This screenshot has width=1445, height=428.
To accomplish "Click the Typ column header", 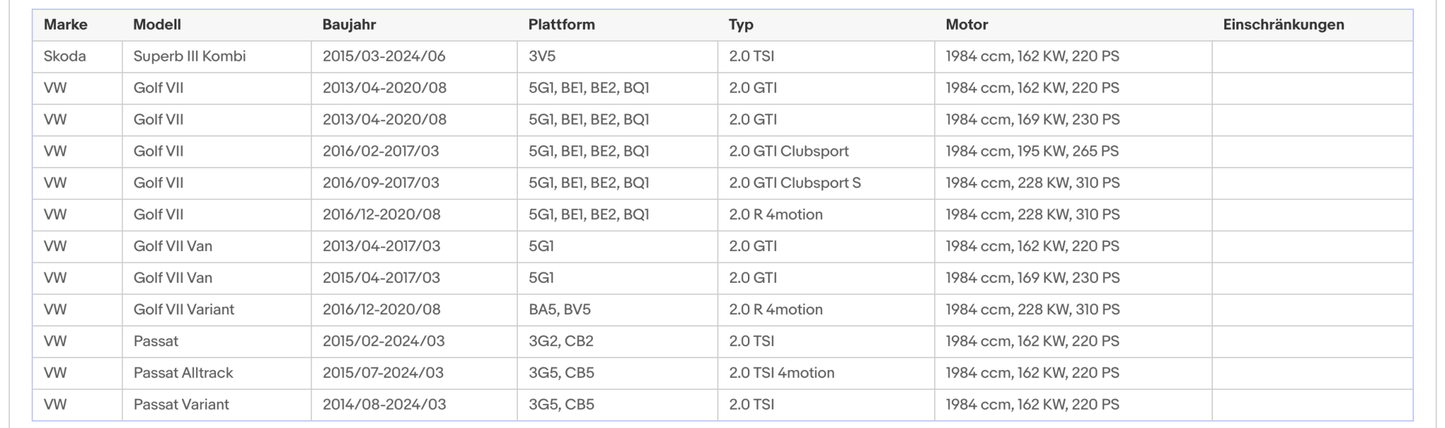I will point(741,25).
